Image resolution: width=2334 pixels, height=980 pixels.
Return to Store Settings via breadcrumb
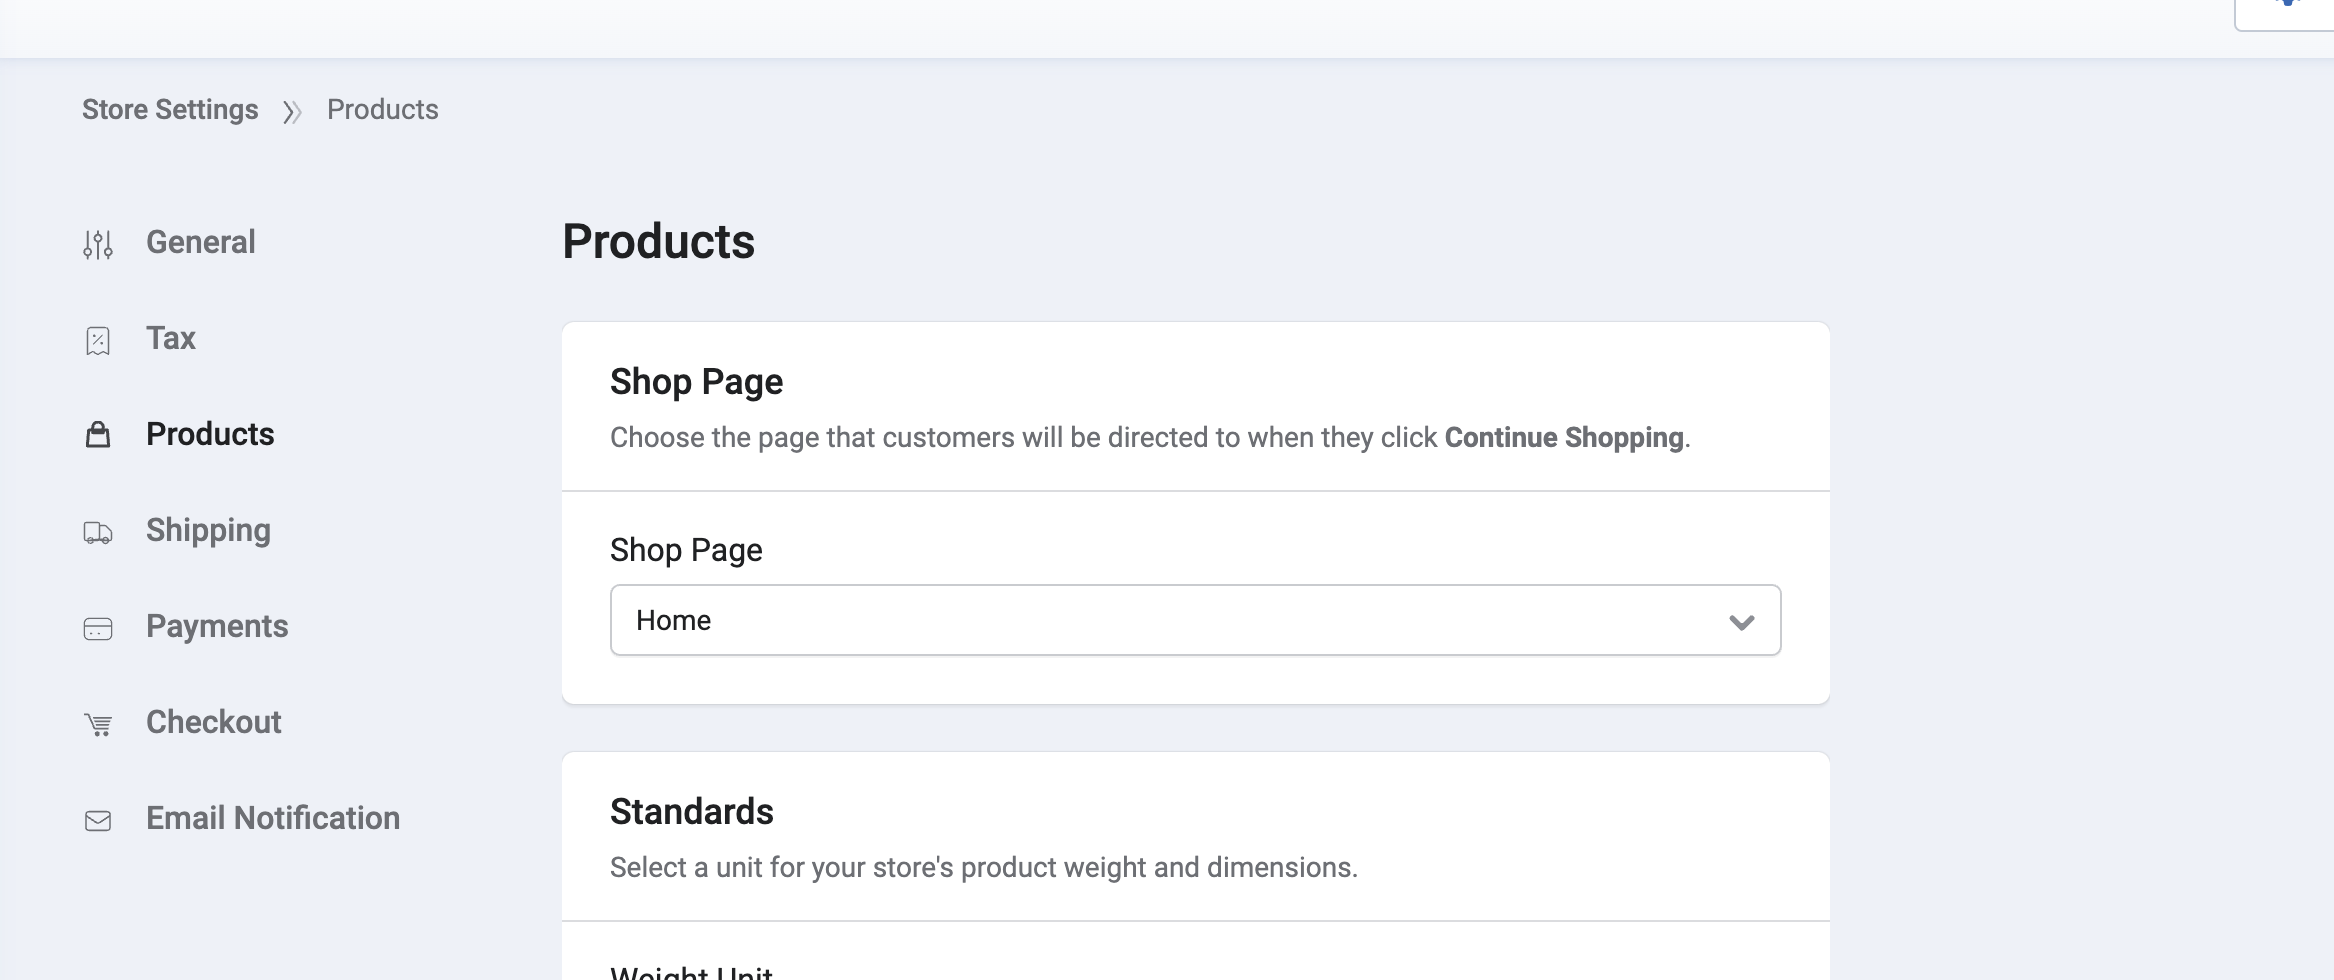coord(170,109)
